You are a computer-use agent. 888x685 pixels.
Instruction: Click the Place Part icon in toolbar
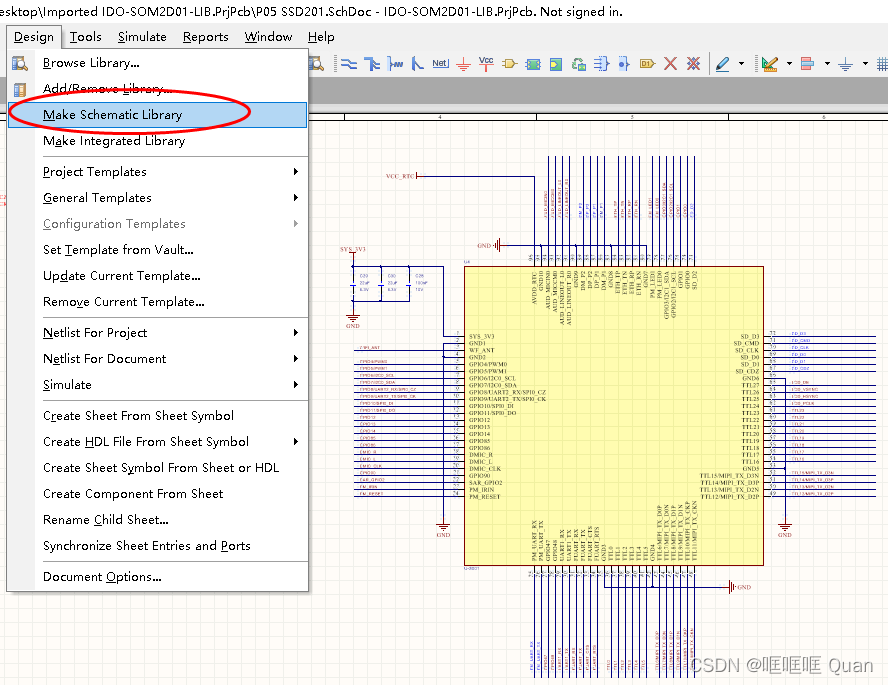(509, 64)
